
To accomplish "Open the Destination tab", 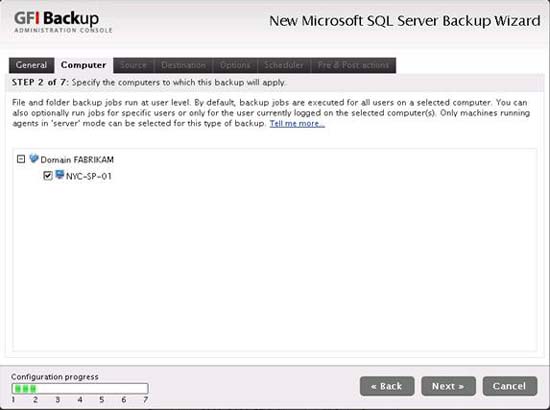I will pyautogui.click(x=183, y=65).
